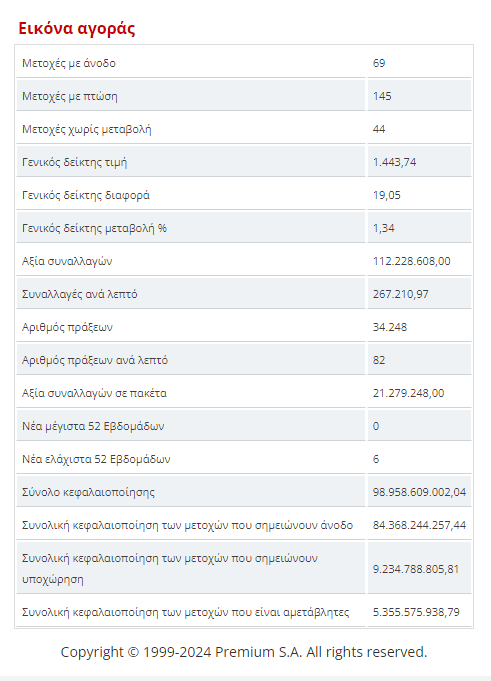The image size is (491, 681).
Task: Click the value 69 for rising stocks
Action: [379, 63]
